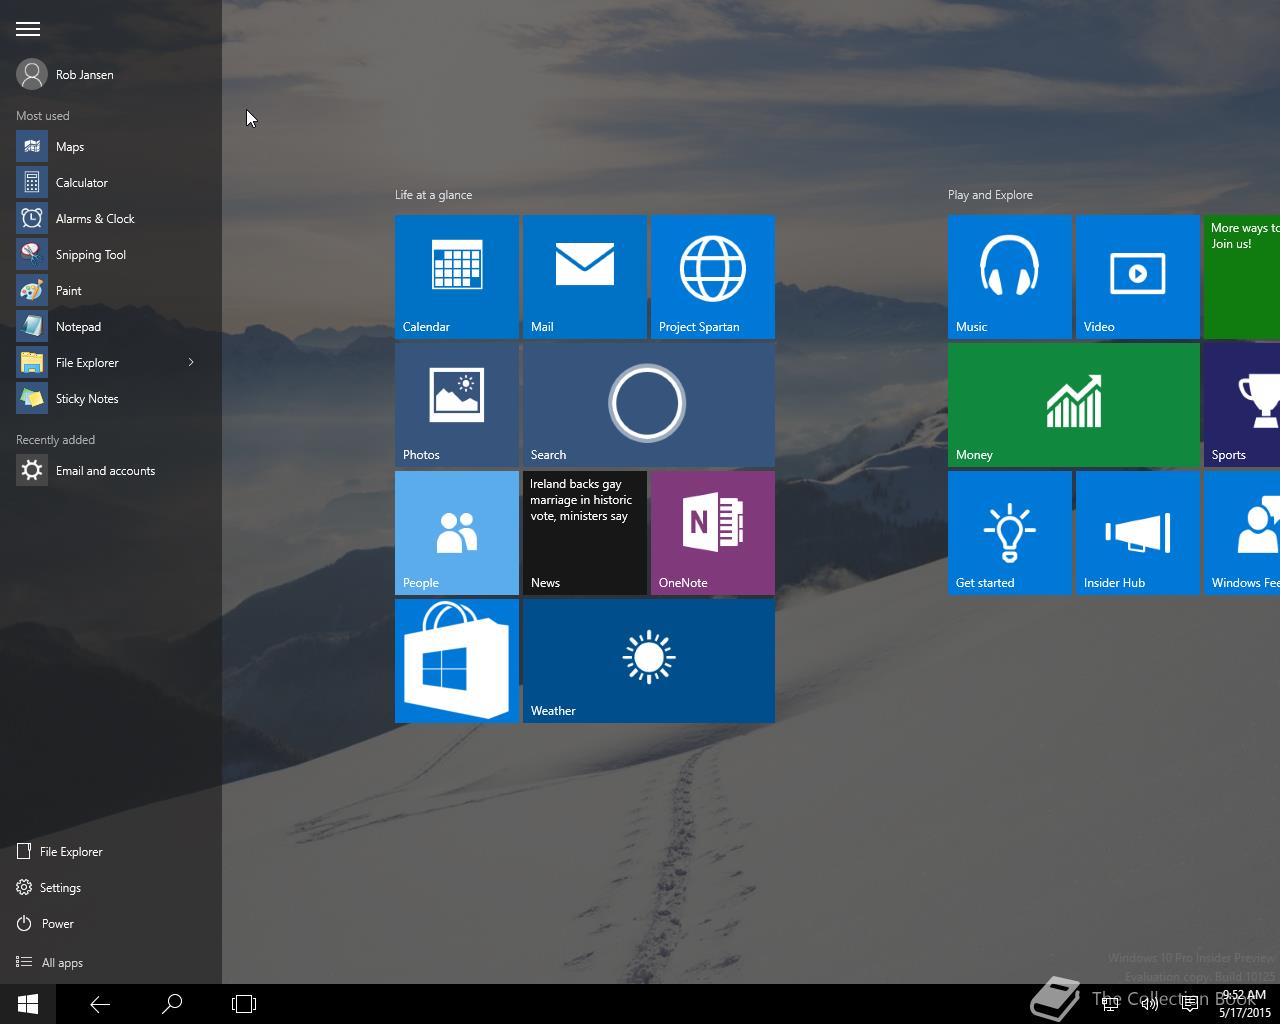Open the hamburger menu at top left
Viewport: 1280px width, 1024px height.
(x=28, y=29)
